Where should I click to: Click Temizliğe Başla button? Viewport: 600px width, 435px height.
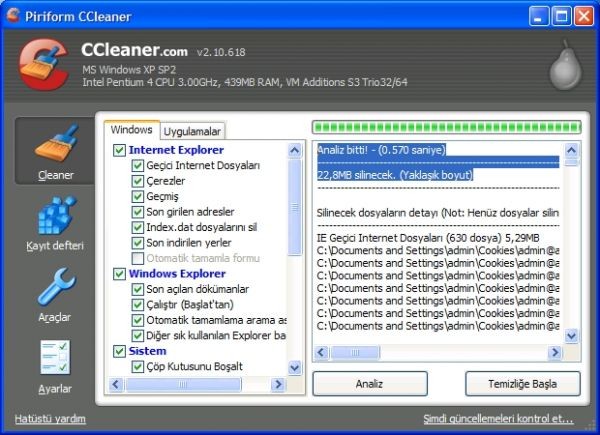(523, 384)
